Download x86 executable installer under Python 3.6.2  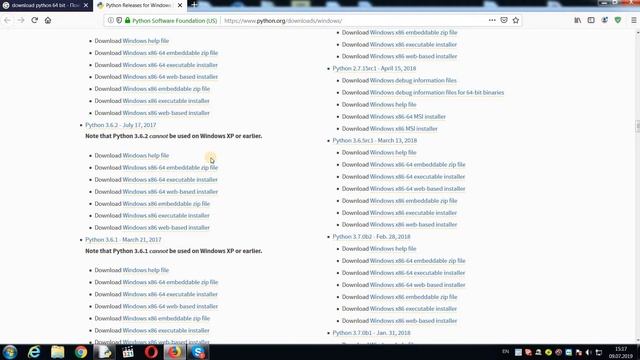(166, 216)
